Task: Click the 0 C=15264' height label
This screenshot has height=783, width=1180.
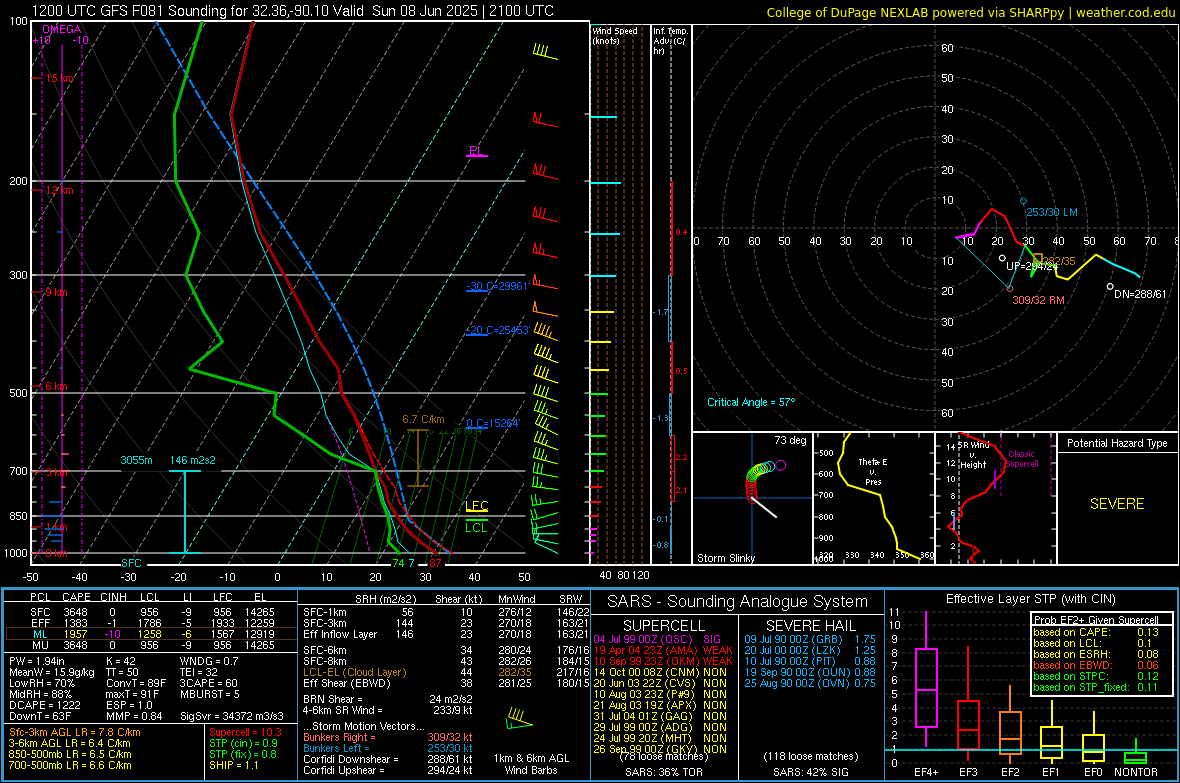Action: pyautogui.click(x=493, y=423)
